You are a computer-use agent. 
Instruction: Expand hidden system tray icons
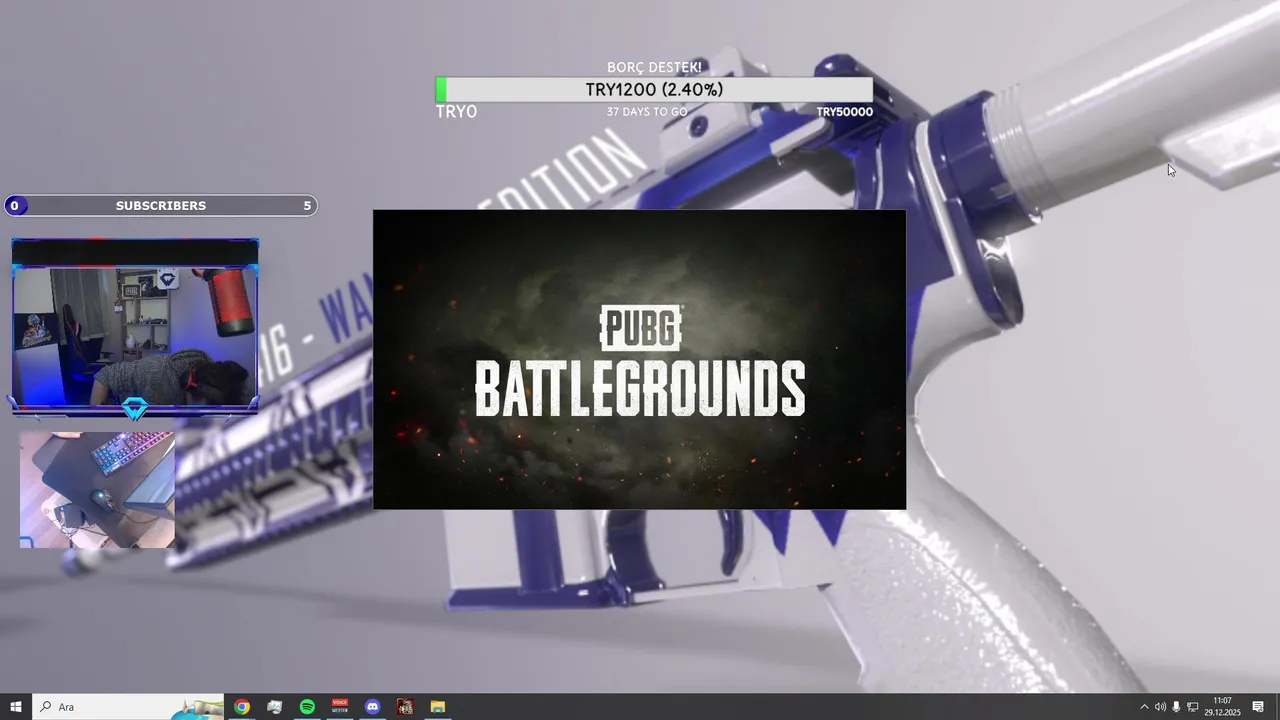click(1144, 707)
